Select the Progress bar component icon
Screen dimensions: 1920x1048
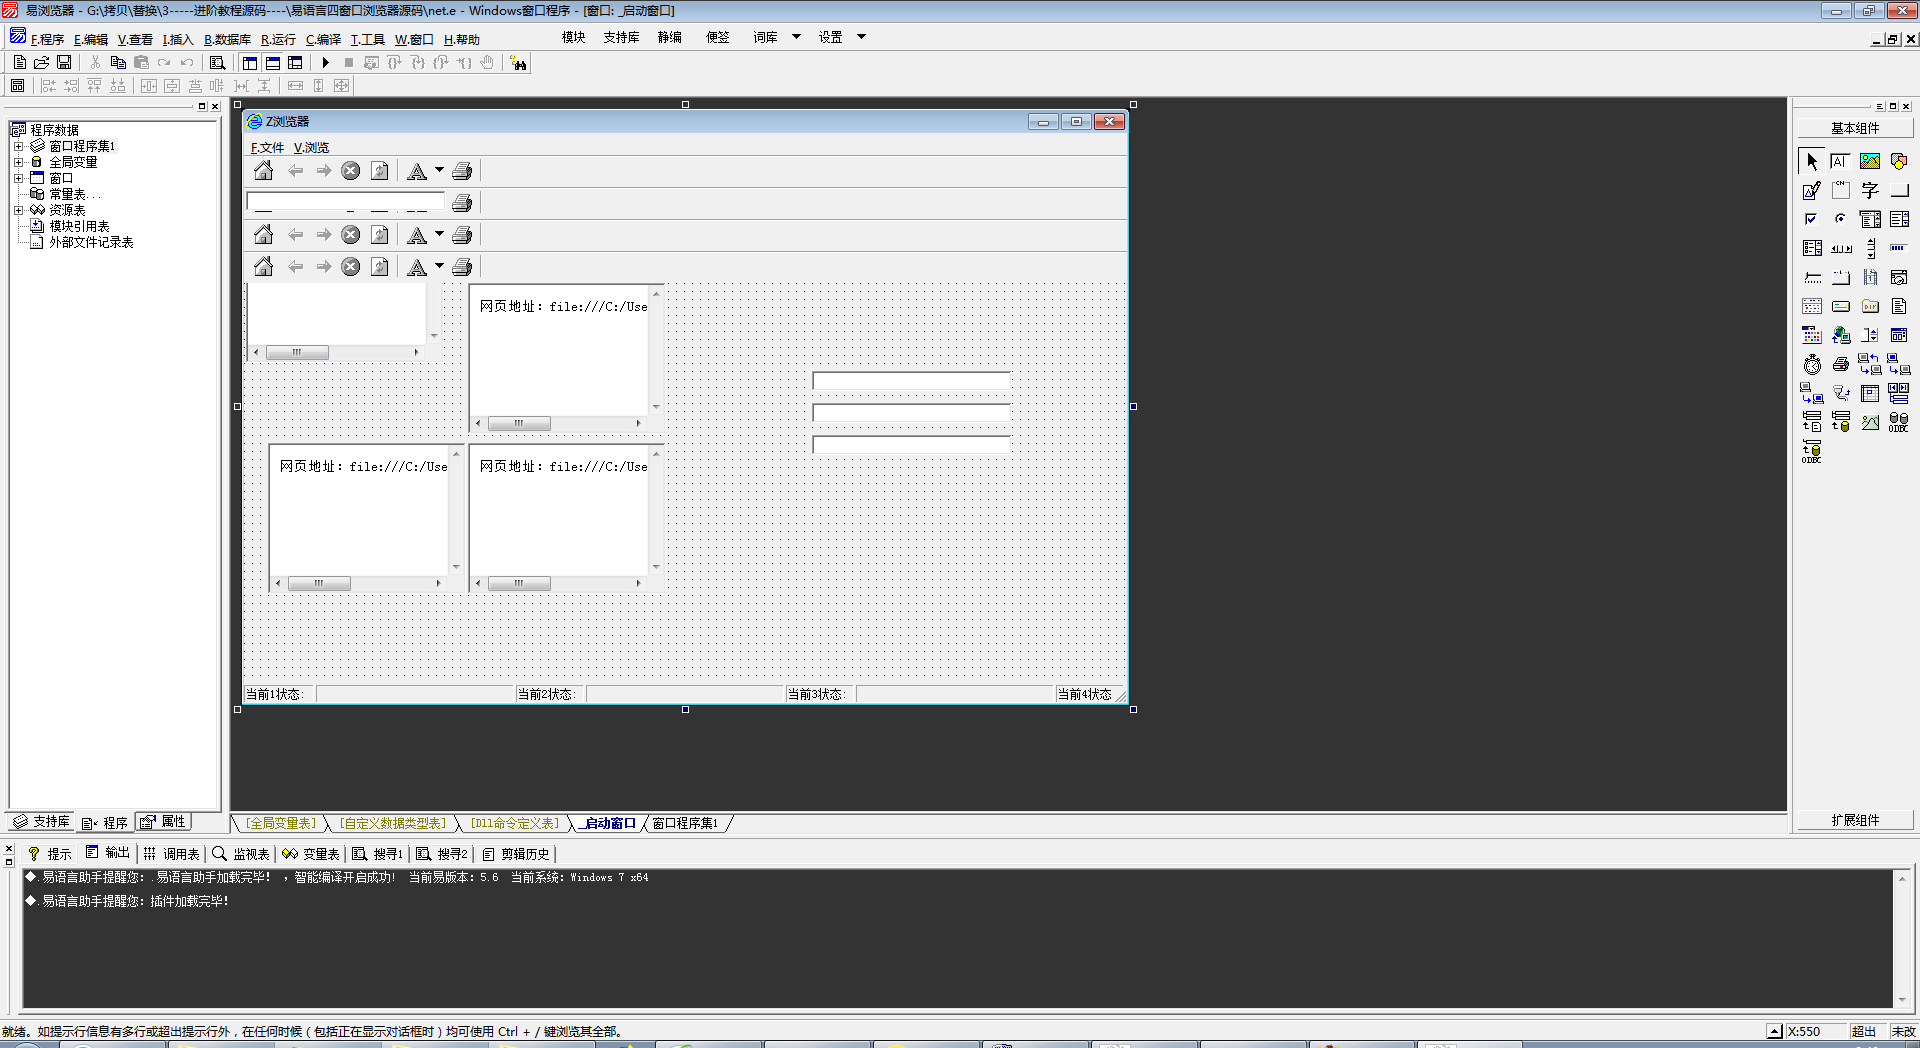pos(1899,248)
